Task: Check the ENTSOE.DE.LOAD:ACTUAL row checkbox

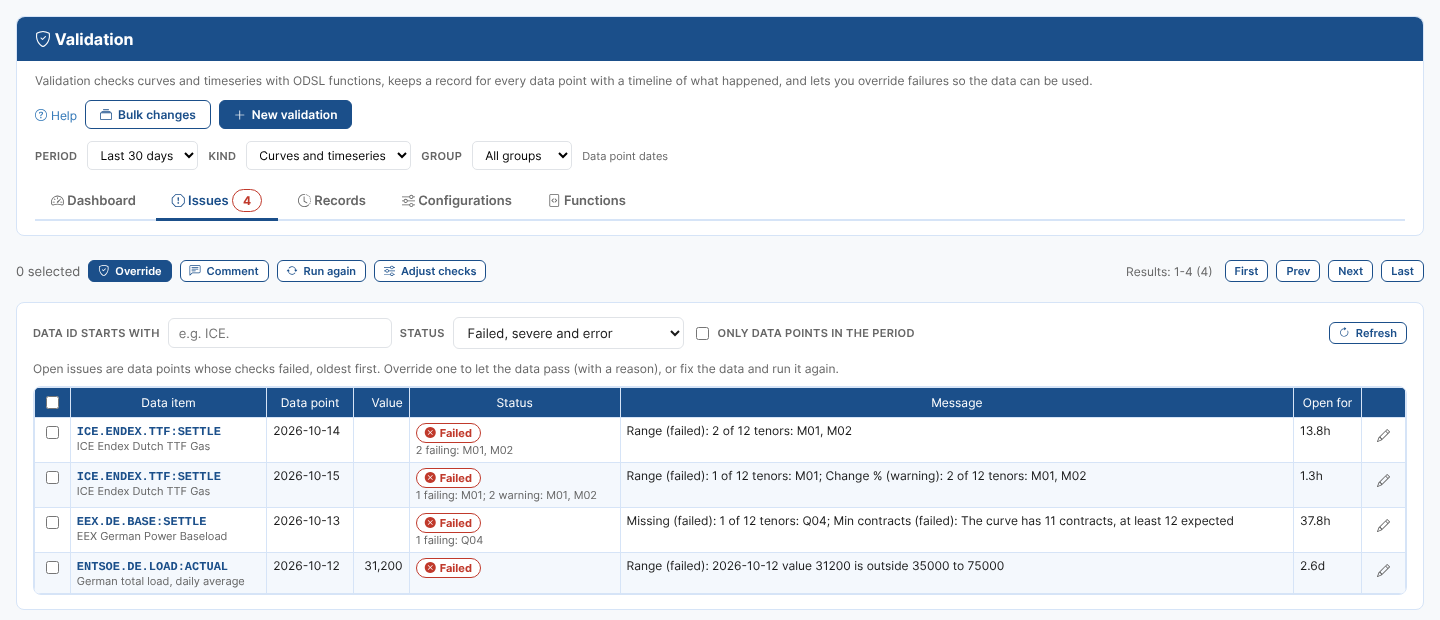Action: 53,568
